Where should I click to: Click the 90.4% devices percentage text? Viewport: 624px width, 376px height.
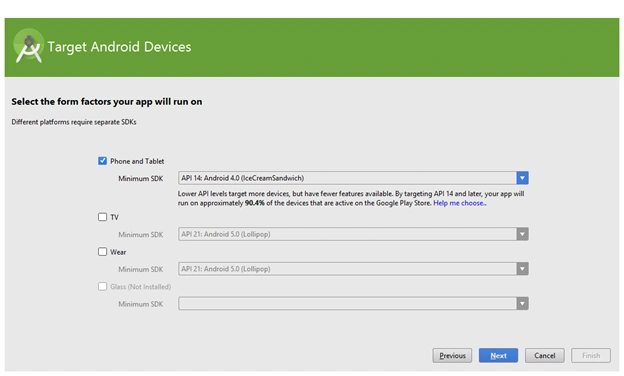255,203
